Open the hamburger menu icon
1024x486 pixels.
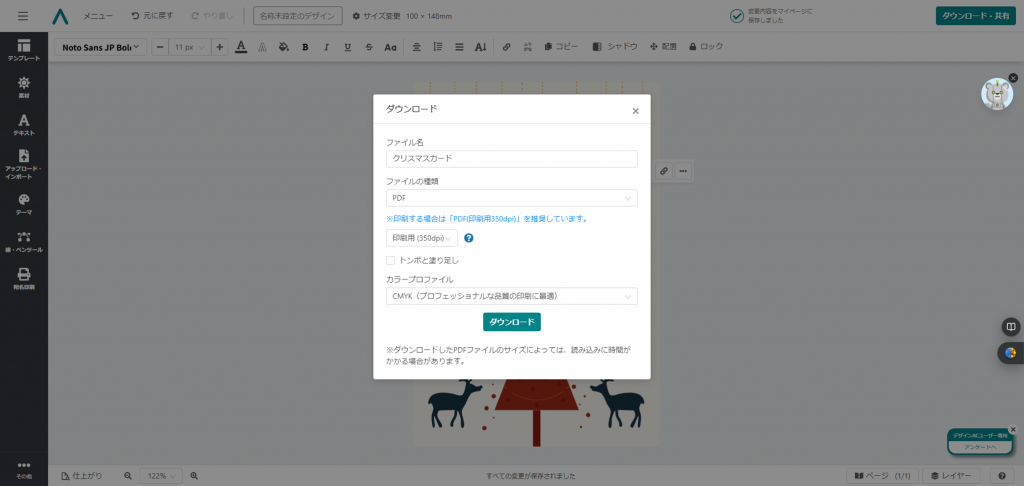point(23,16)
